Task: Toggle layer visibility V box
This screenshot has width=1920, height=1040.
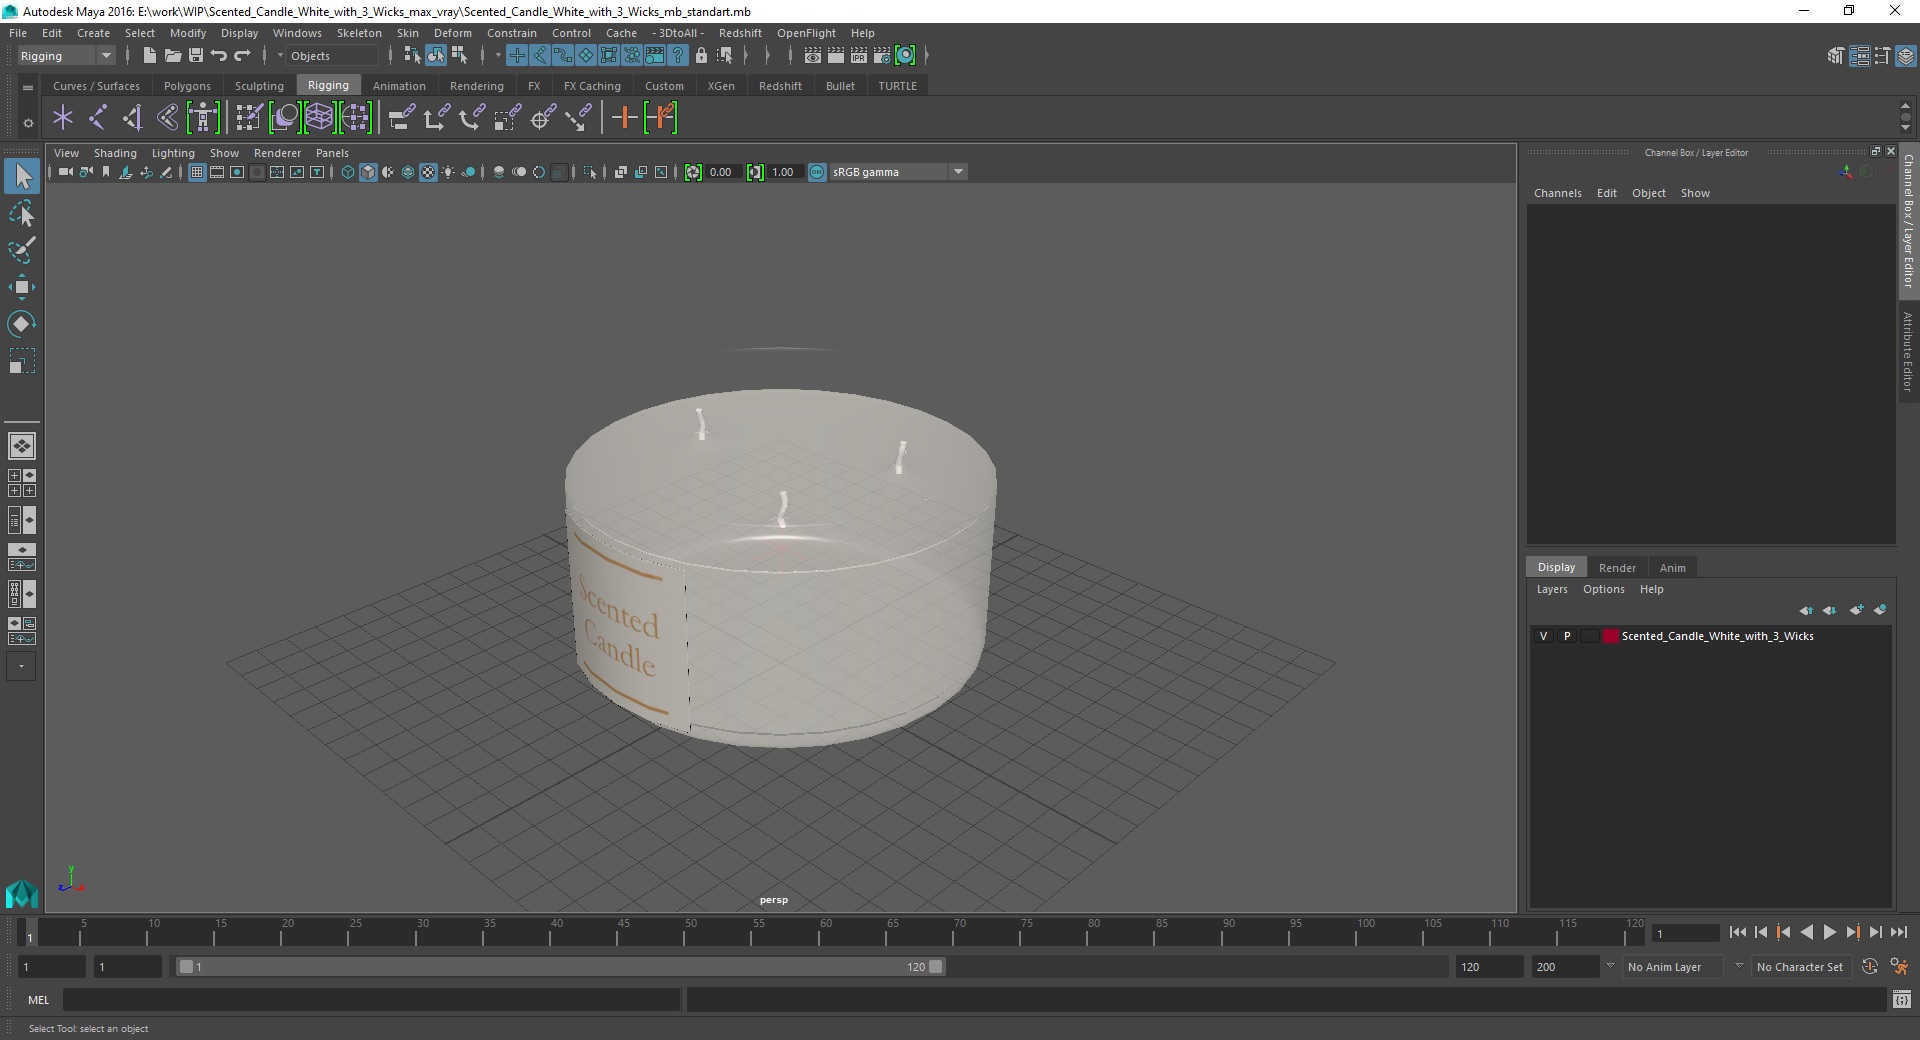Action: pos(1543,636)
